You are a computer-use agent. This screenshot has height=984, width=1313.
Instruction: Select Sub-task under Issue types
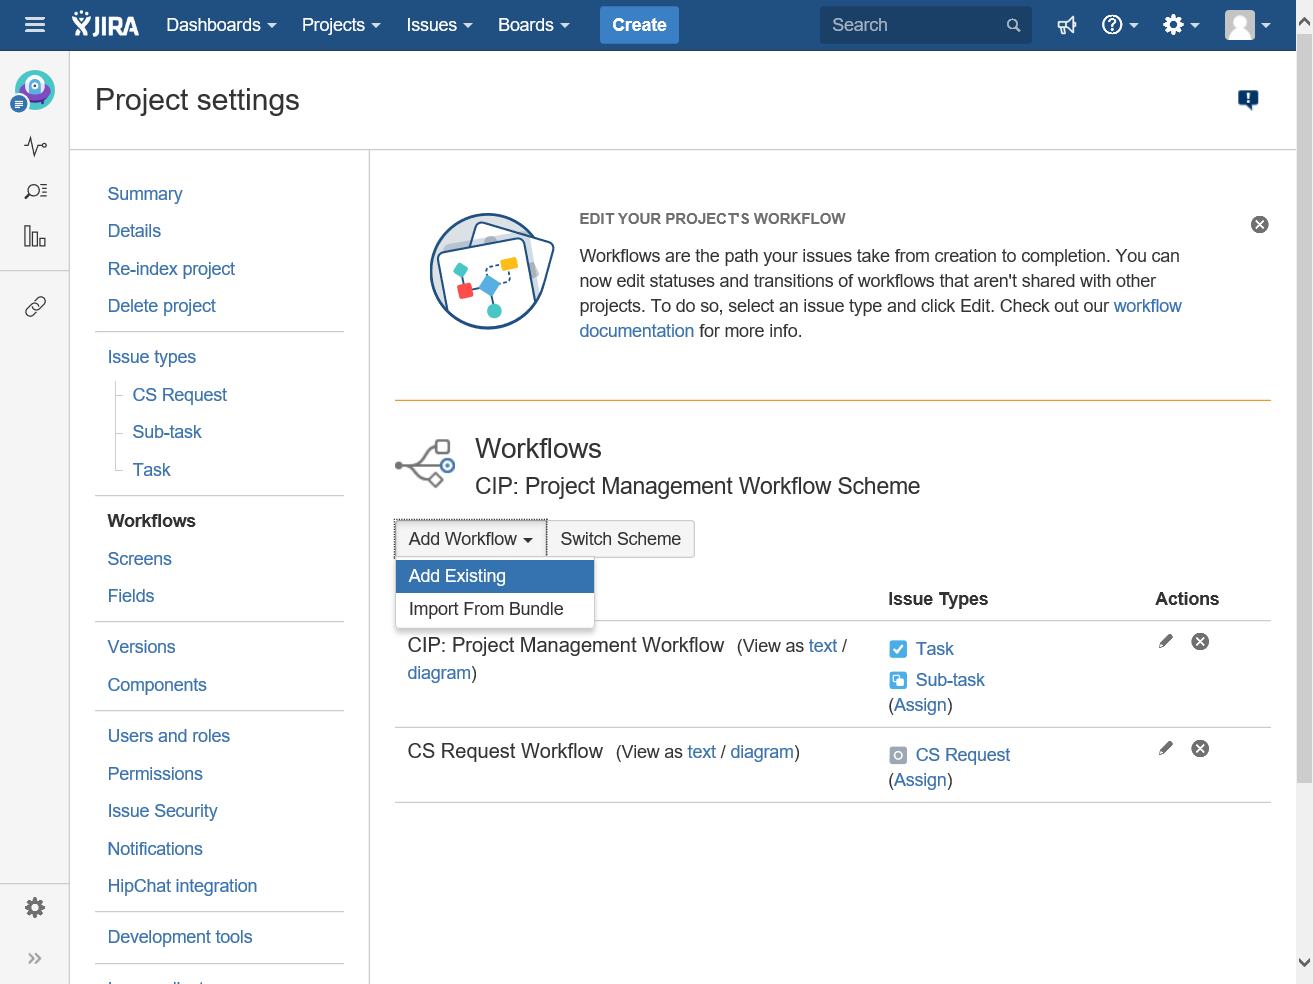pyautogui.click(x=167, y=432)
